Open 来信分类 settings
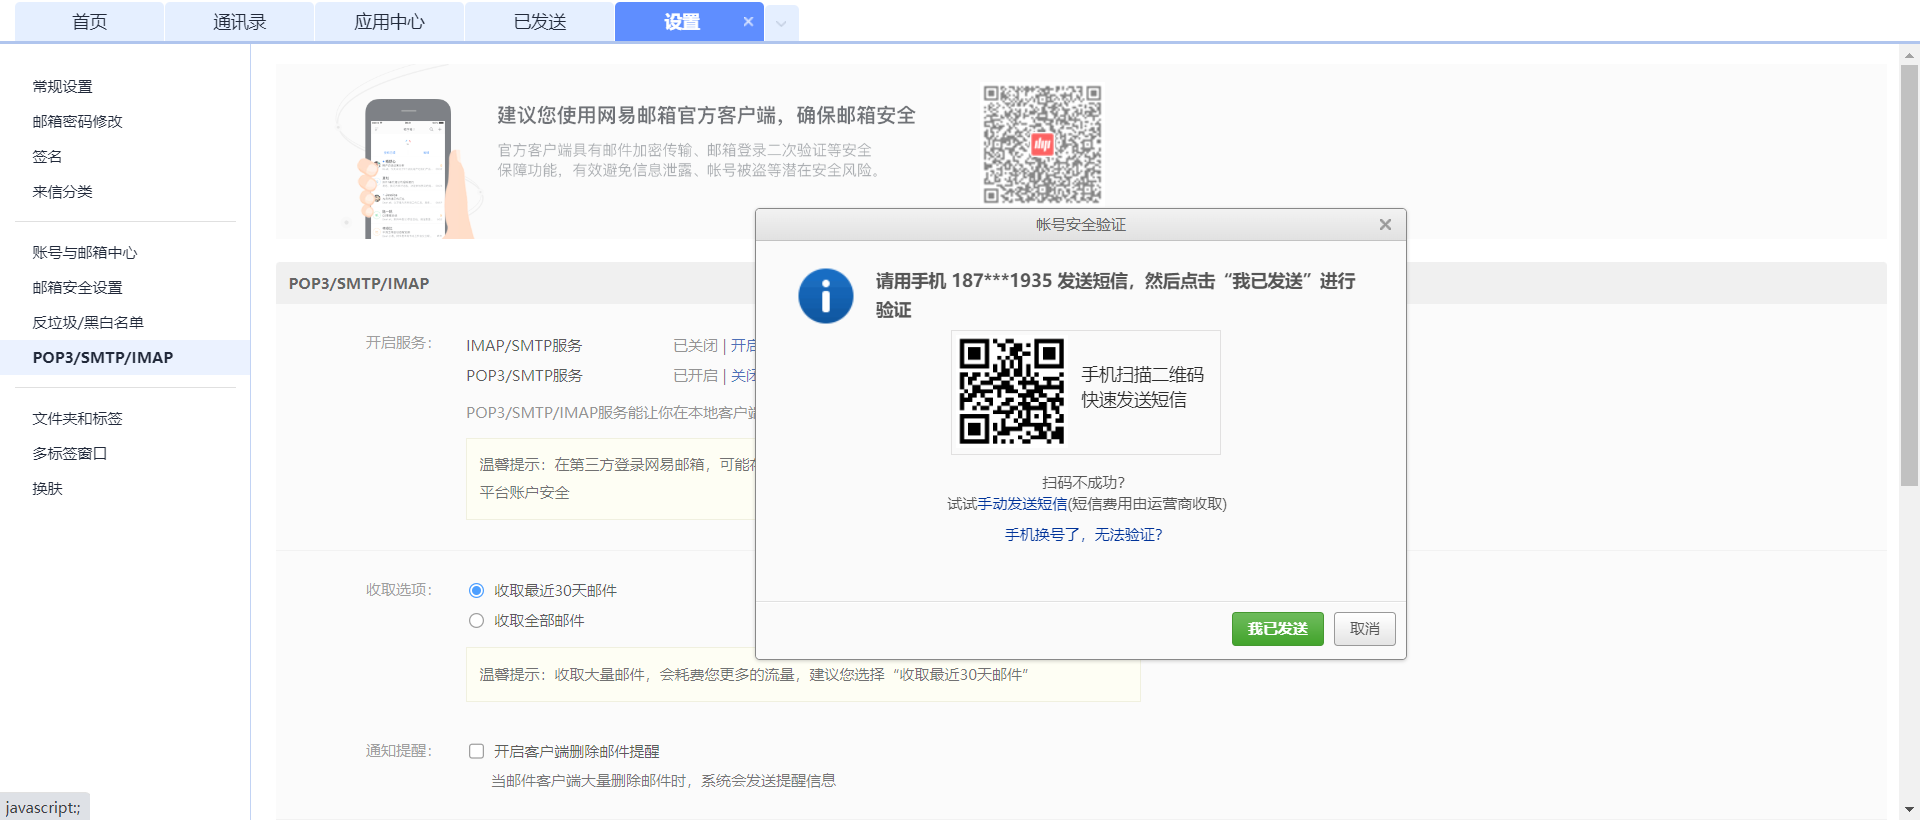This screenshot has width=1920, height=820. [x=62, y=191]
